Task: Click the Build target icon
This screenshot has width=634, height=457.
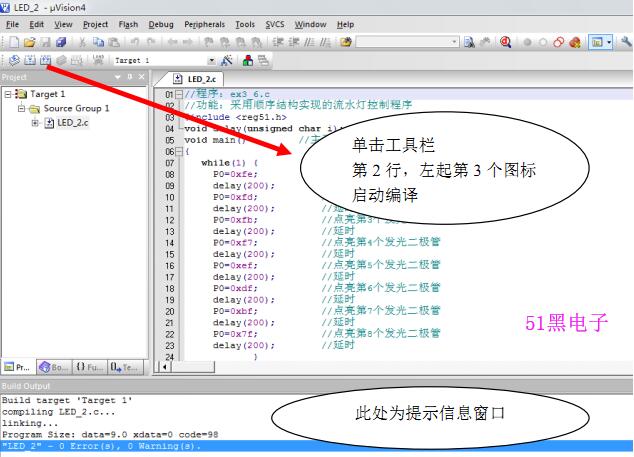Action: point(30,61)
